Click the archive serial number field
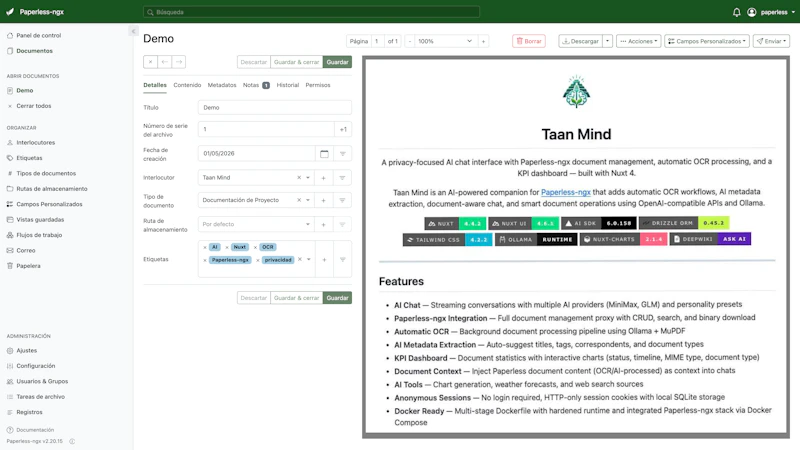The width and height of the screenshot is (800, 450). (x=266, y=129)
